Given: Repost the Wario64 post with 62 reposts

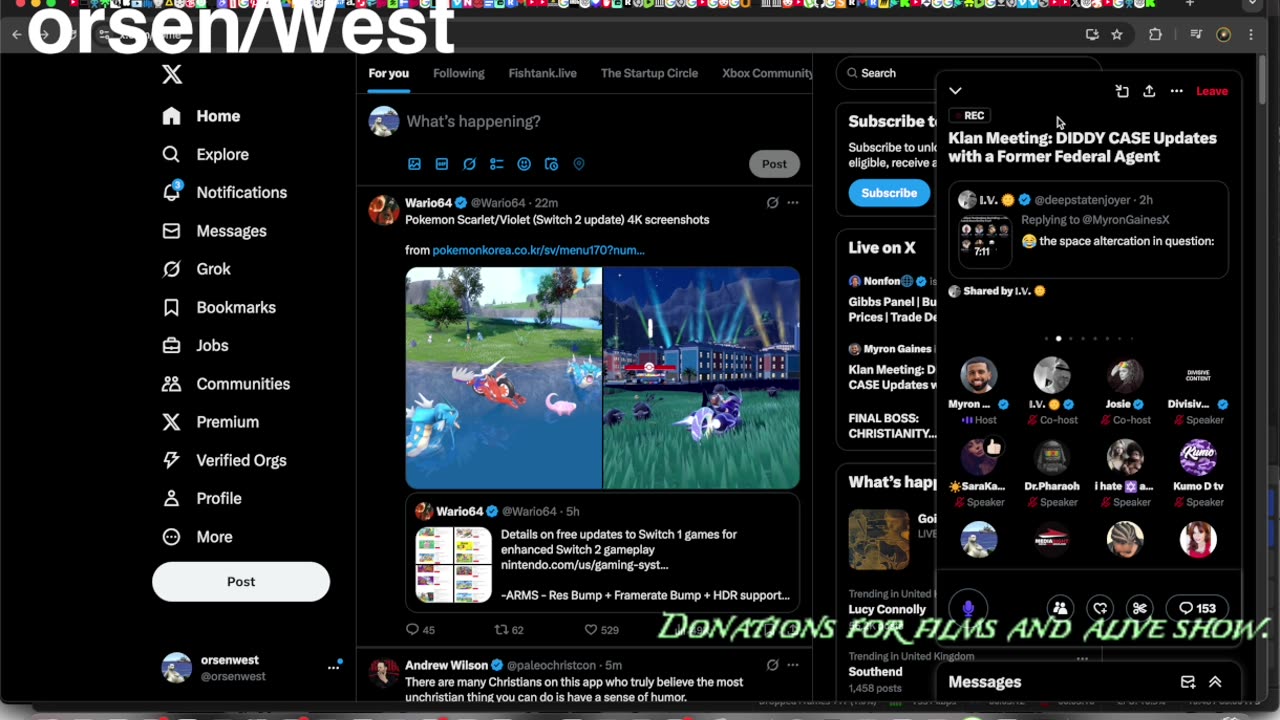Looking at the screenshot, I should click(x=509, y=630).
